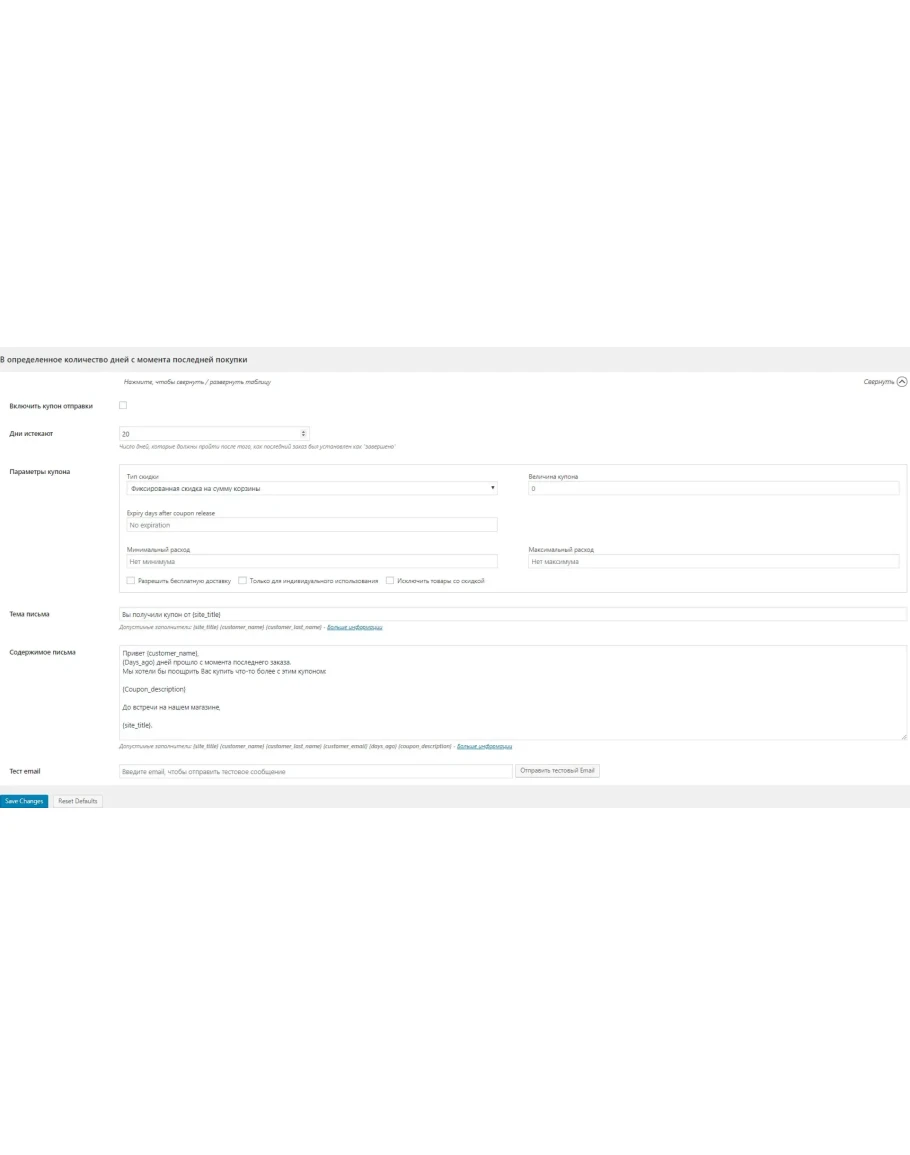910x1155 pixels.
Task: Open Больше информации link below email content
Action: pos(484,746)
